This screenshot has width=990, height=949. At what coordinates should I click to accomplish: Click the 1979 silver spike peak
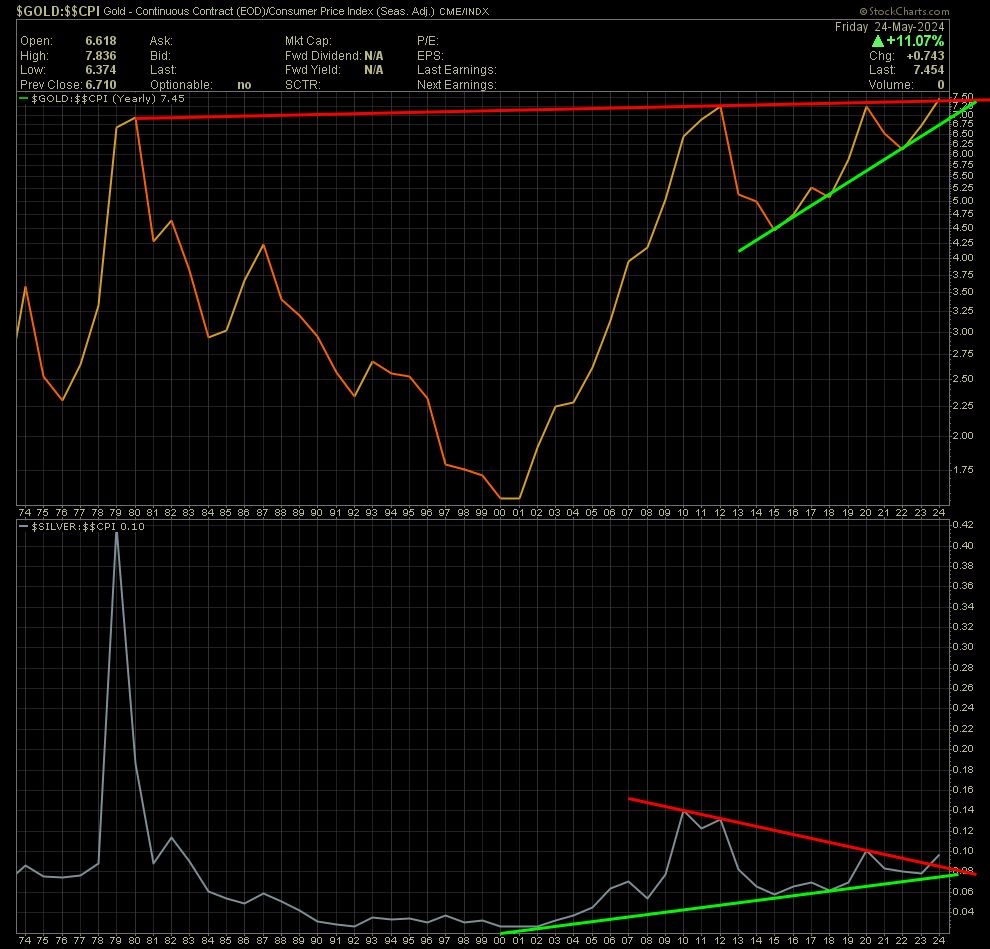[116, 533]
